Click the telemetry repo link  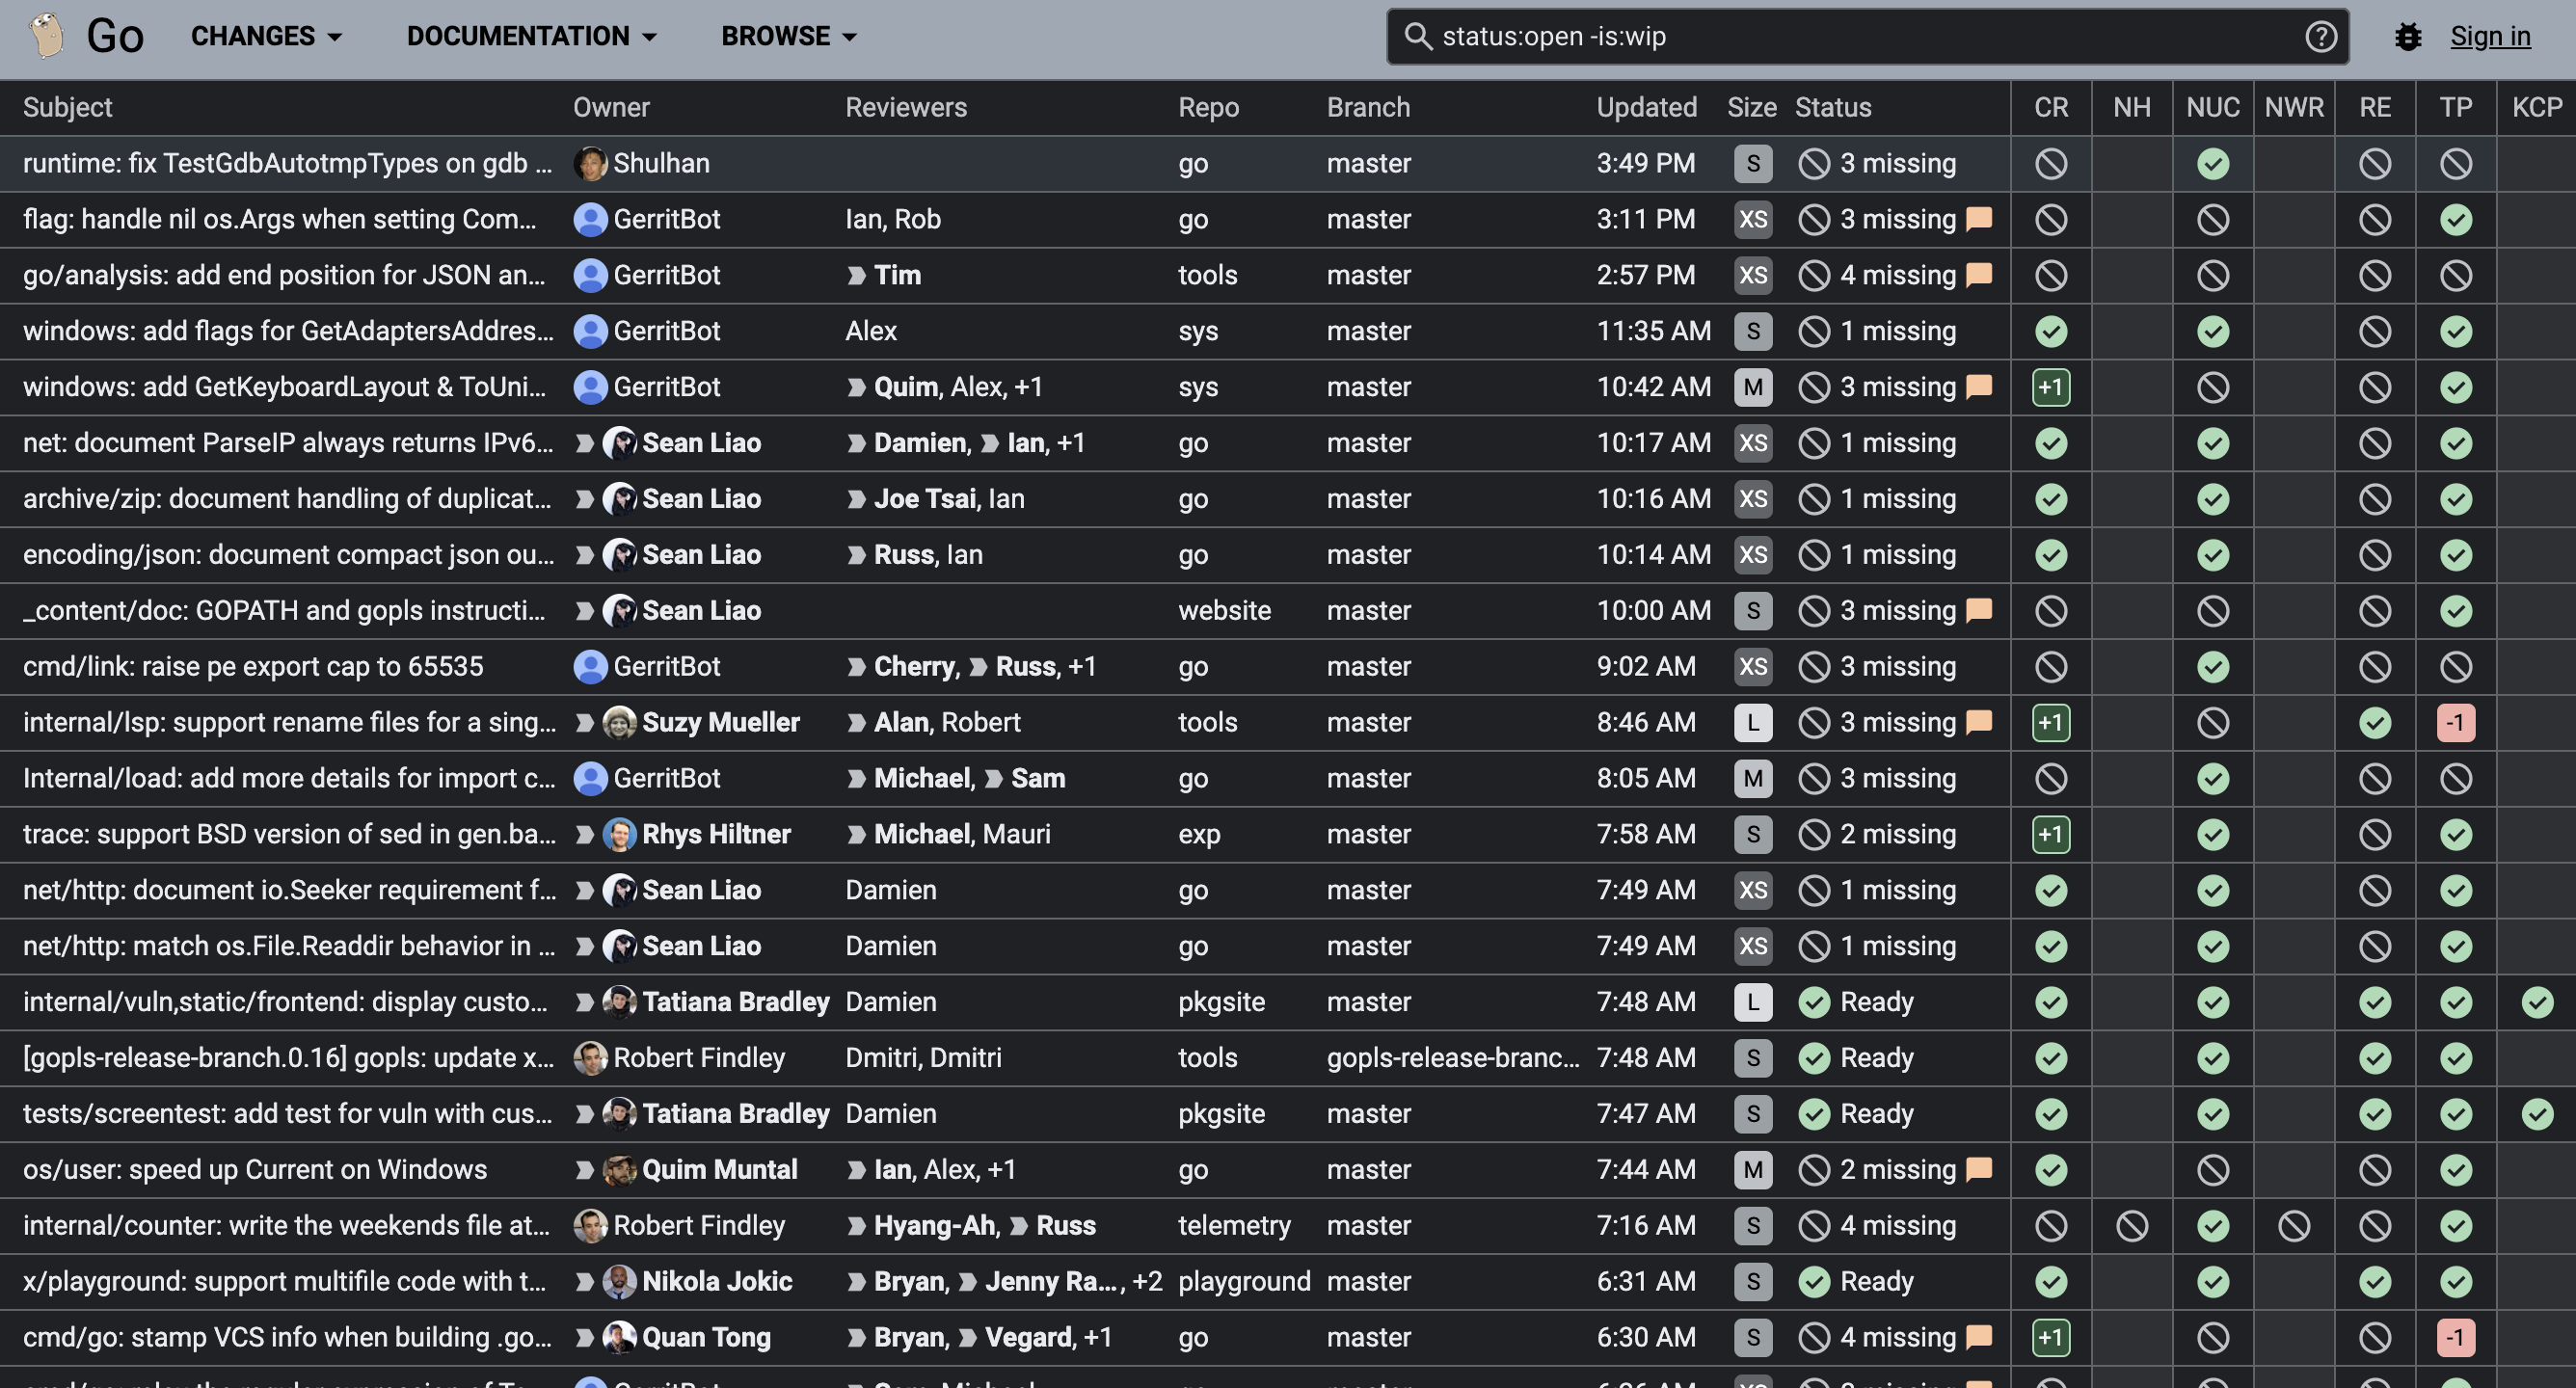pos(1233,1225)
